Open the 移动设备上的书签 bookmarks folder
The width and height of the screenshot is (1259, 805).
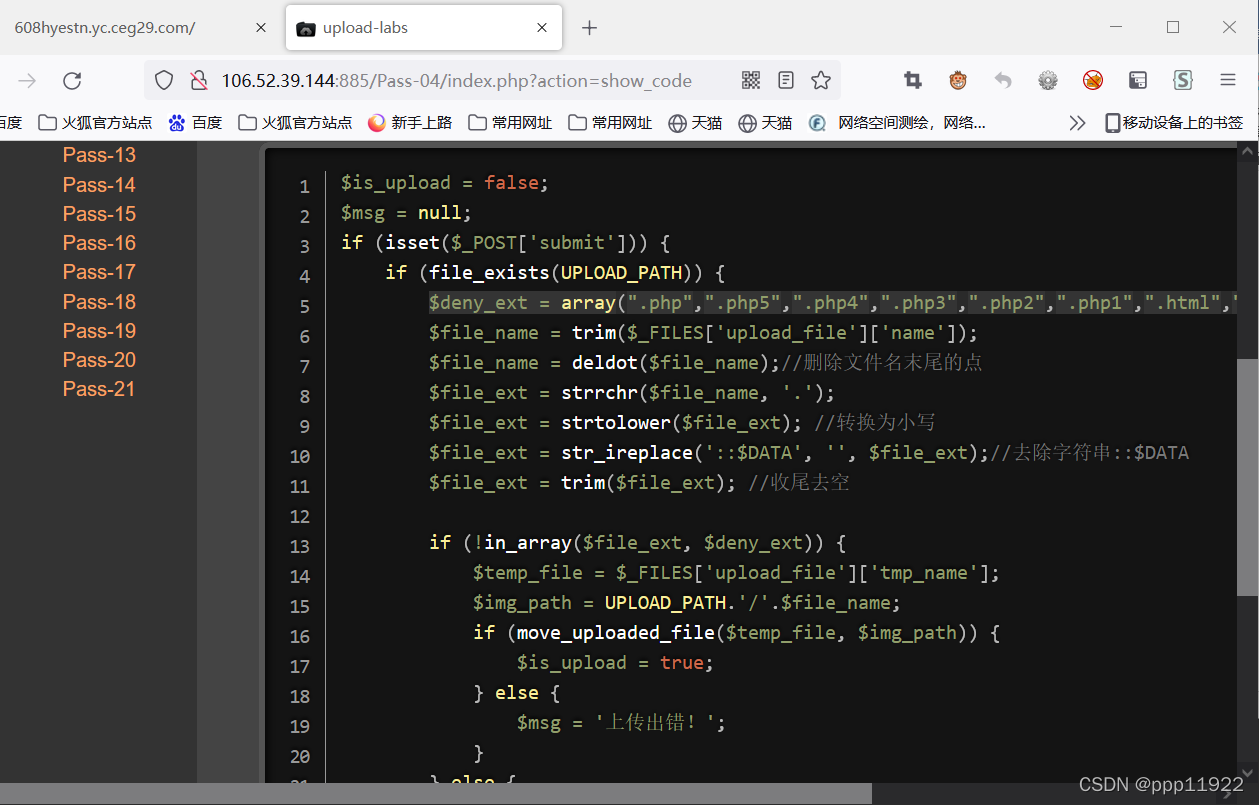coord(1174,123)
